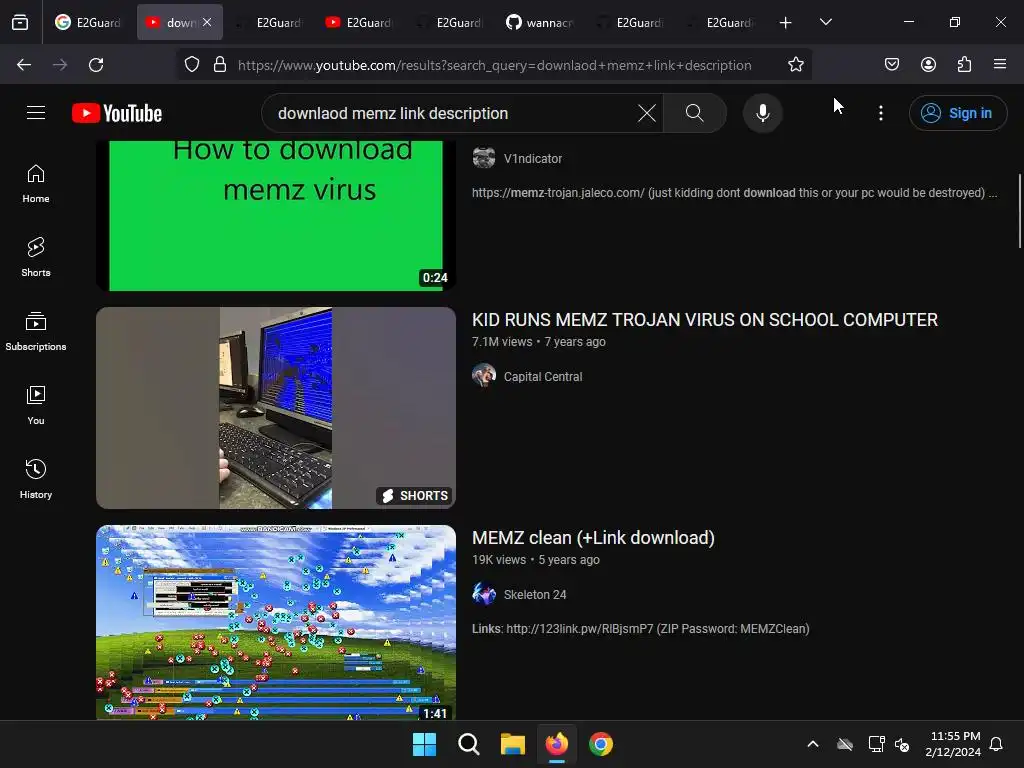Open Chrome from the taskbar
This screenshot has height=768, width=1024.
[x=601, y=744]
